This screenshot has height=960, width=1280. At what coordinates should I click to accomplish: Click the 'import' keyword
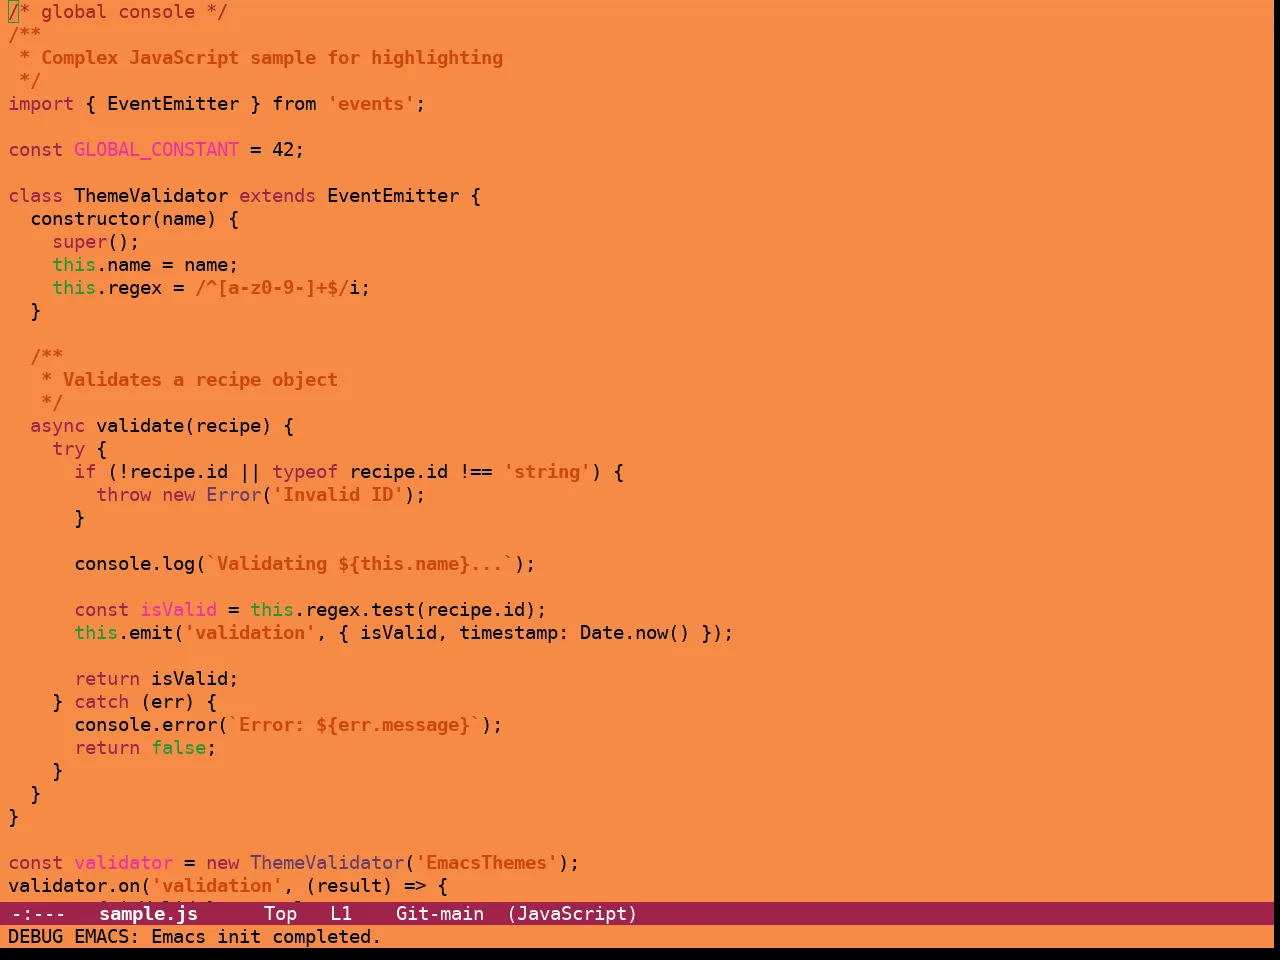[x=41, y=104]
